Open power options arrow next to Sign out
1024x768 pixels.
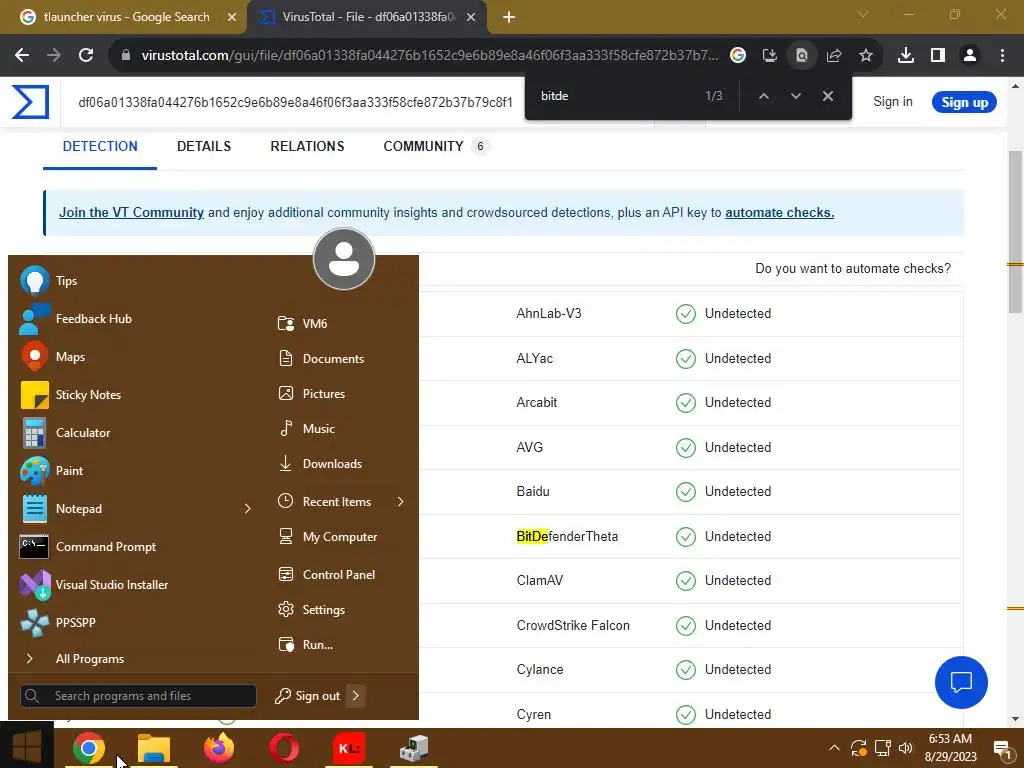click(x=356, y=696)
